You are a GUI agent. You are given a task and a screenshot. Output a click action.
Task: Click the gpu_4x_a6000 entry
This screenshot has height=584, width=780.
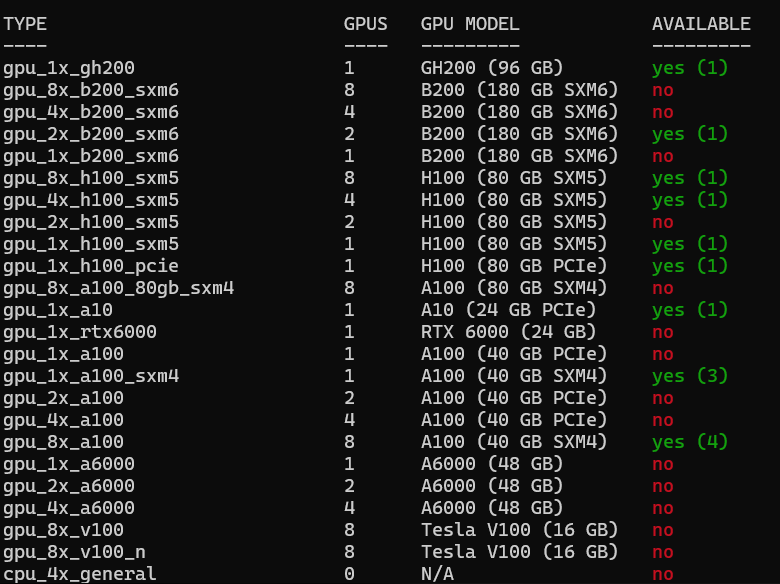click(69, 508)
